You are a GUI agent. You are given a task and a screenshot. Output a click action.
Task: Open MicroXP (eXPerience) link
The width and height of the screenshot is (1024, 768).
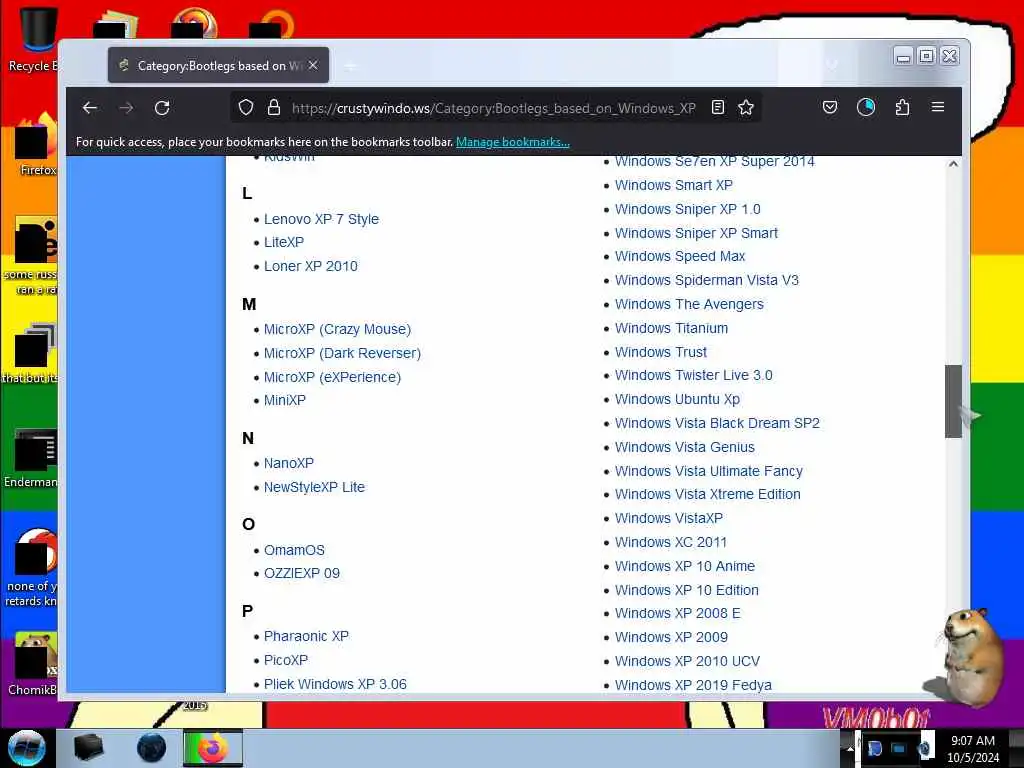[332, 377]
